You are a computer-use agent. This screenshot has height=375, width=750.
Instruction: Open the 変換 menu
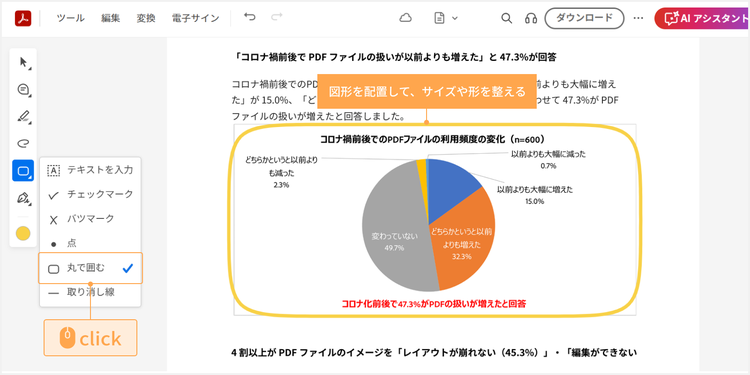click(145, 19)
